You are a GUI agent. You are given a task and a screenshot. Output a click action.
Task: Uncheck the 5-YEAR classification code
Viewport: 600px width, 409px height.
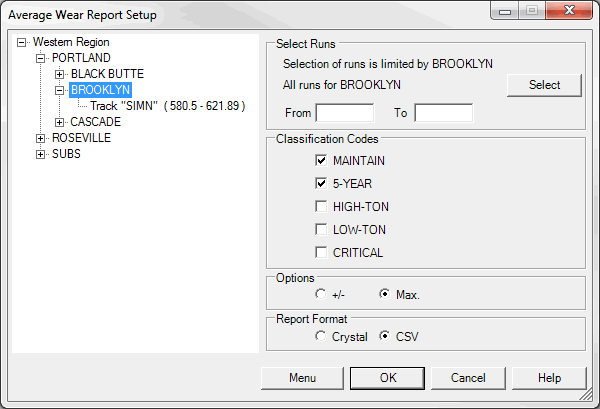pyautogui.click(x=321, y=183)
